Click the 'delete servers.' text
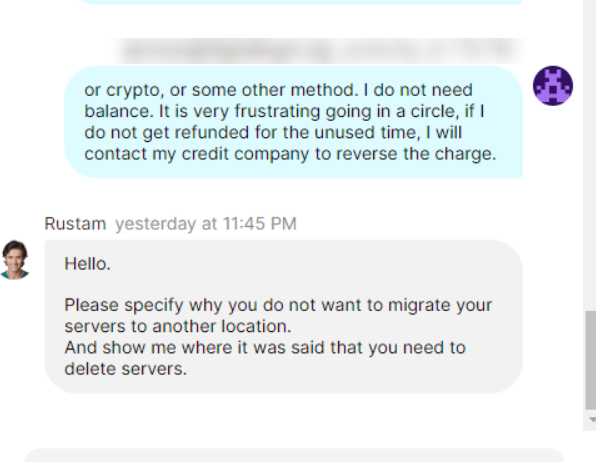596x462 pixels. tap(125, 369)
